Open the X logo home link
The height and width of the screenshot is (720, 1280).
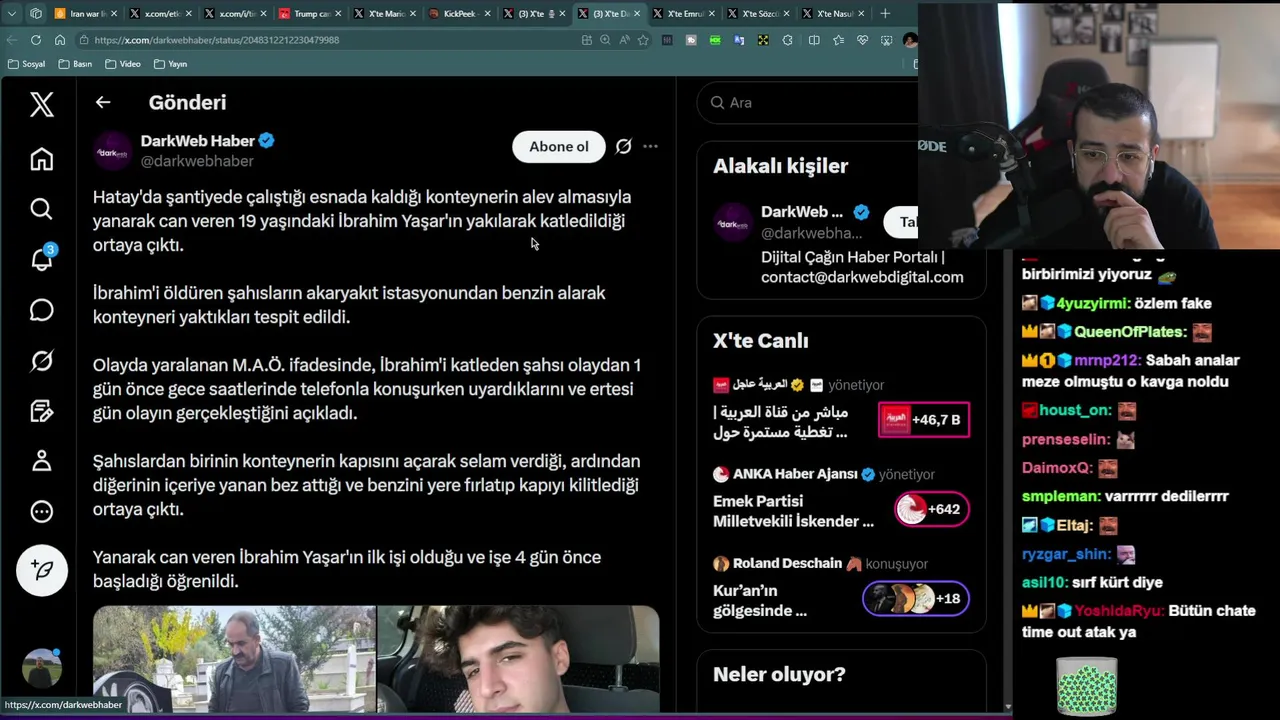click(41, 104)
